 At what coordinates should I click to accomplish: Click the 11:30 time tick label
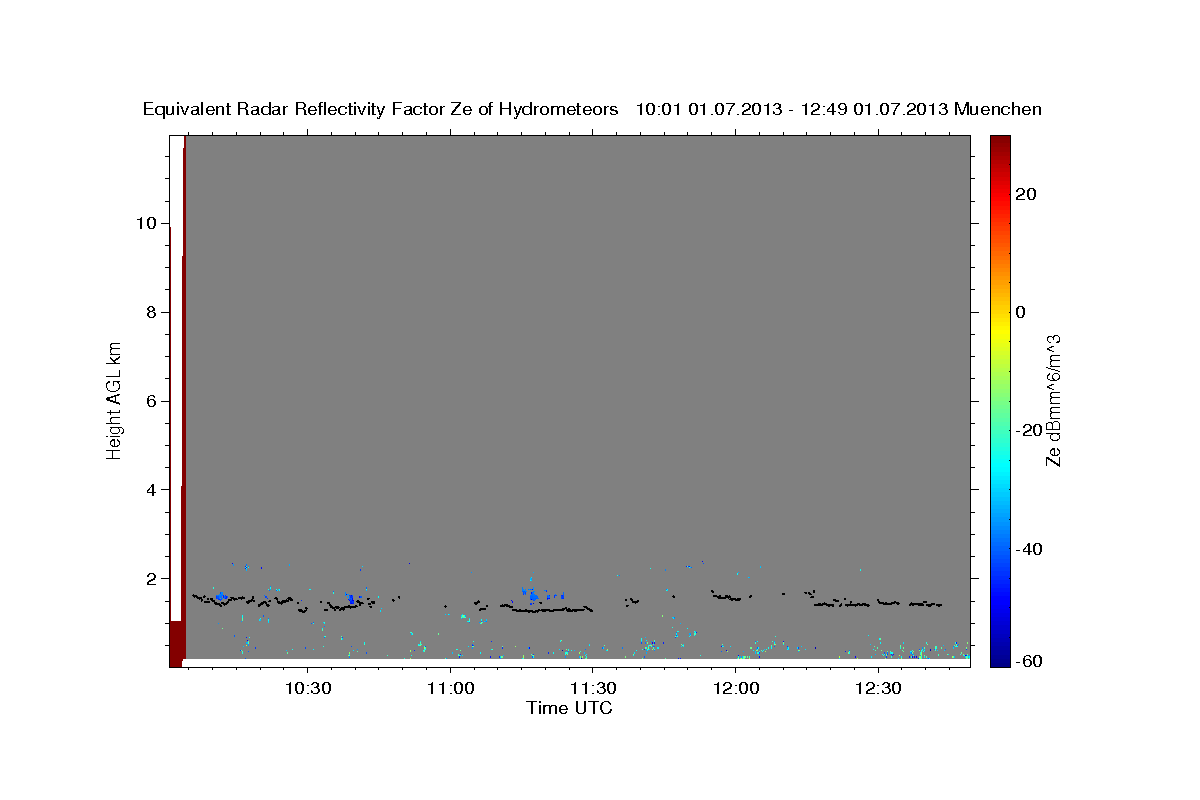[x=593, y=689]
